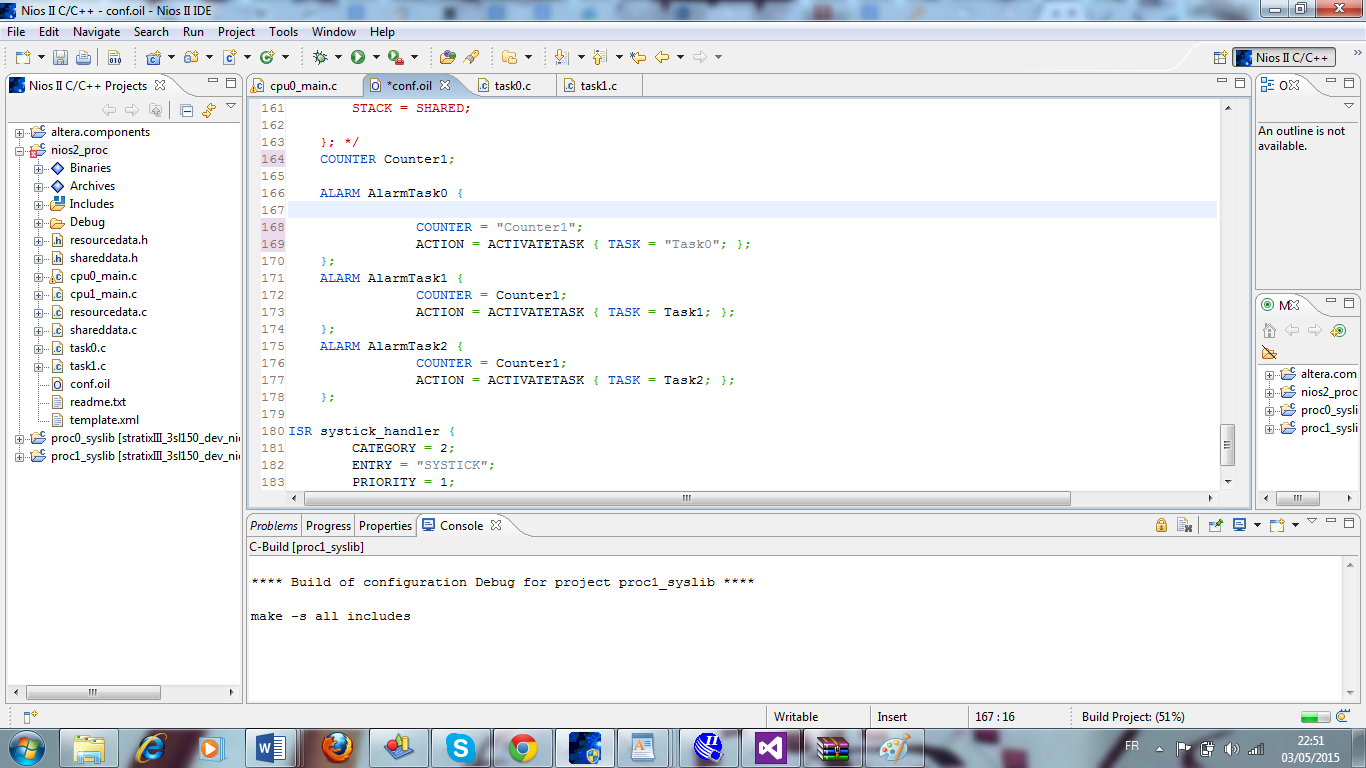Open the Debug dropdown arrow
Image resolution: width=1366 pixels, height=768 pixels.
pos(338,57)
